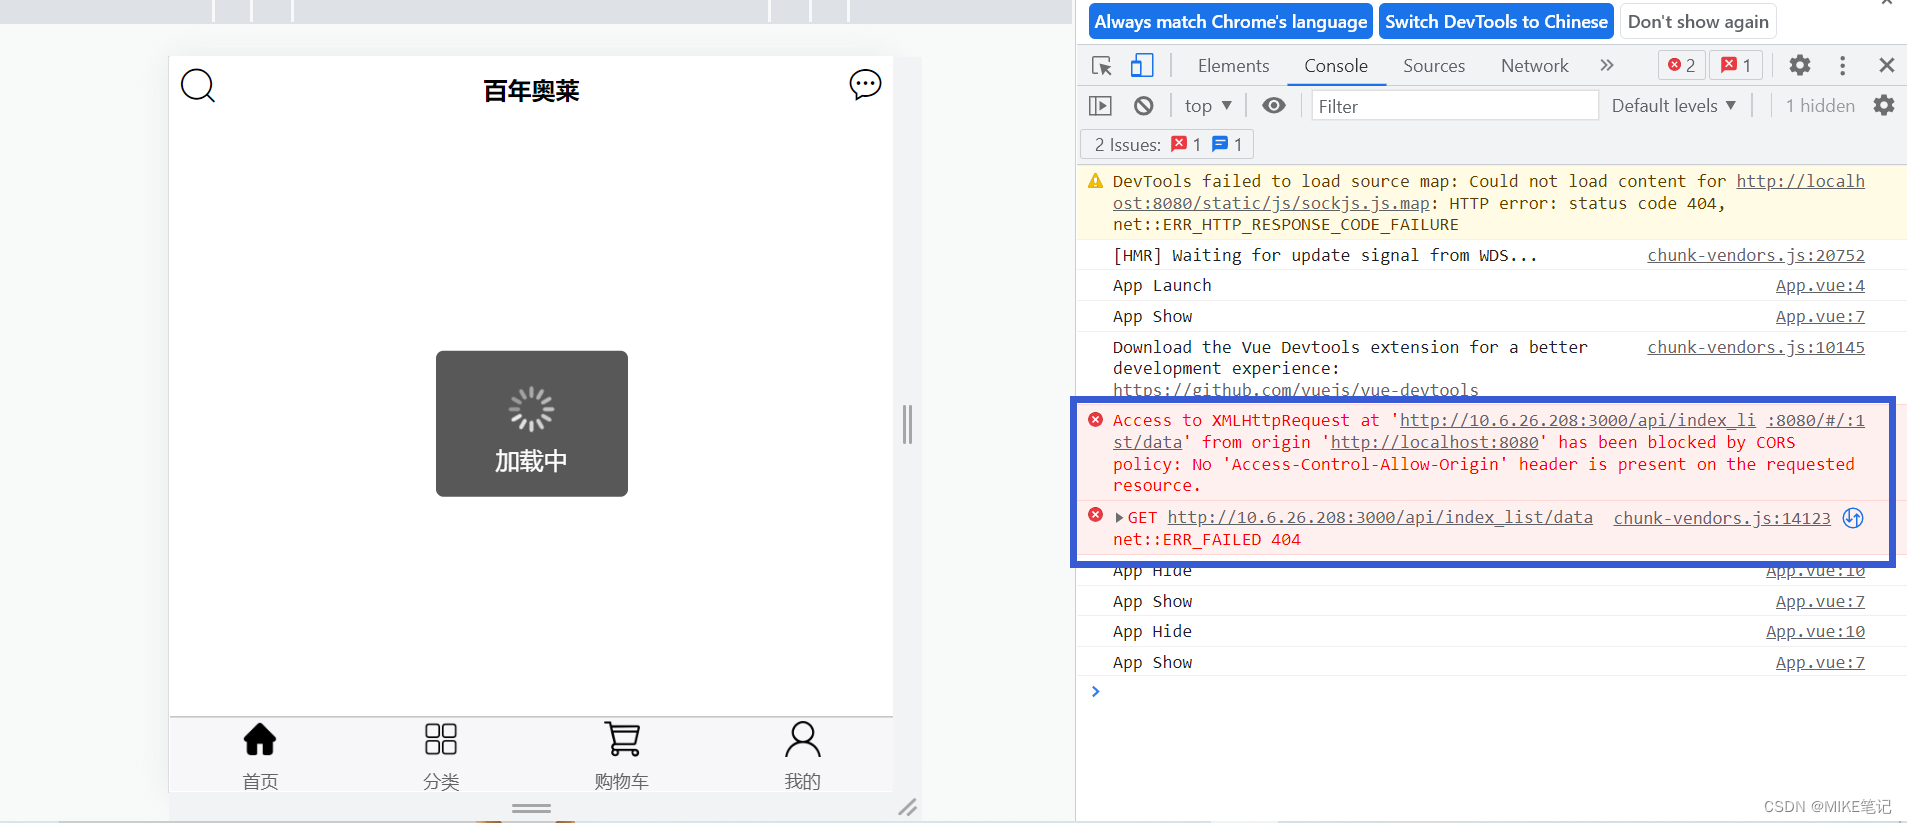Open the 分类 category grid icon
This screenshot has width=1907, height=823.
tap(441, 739)
